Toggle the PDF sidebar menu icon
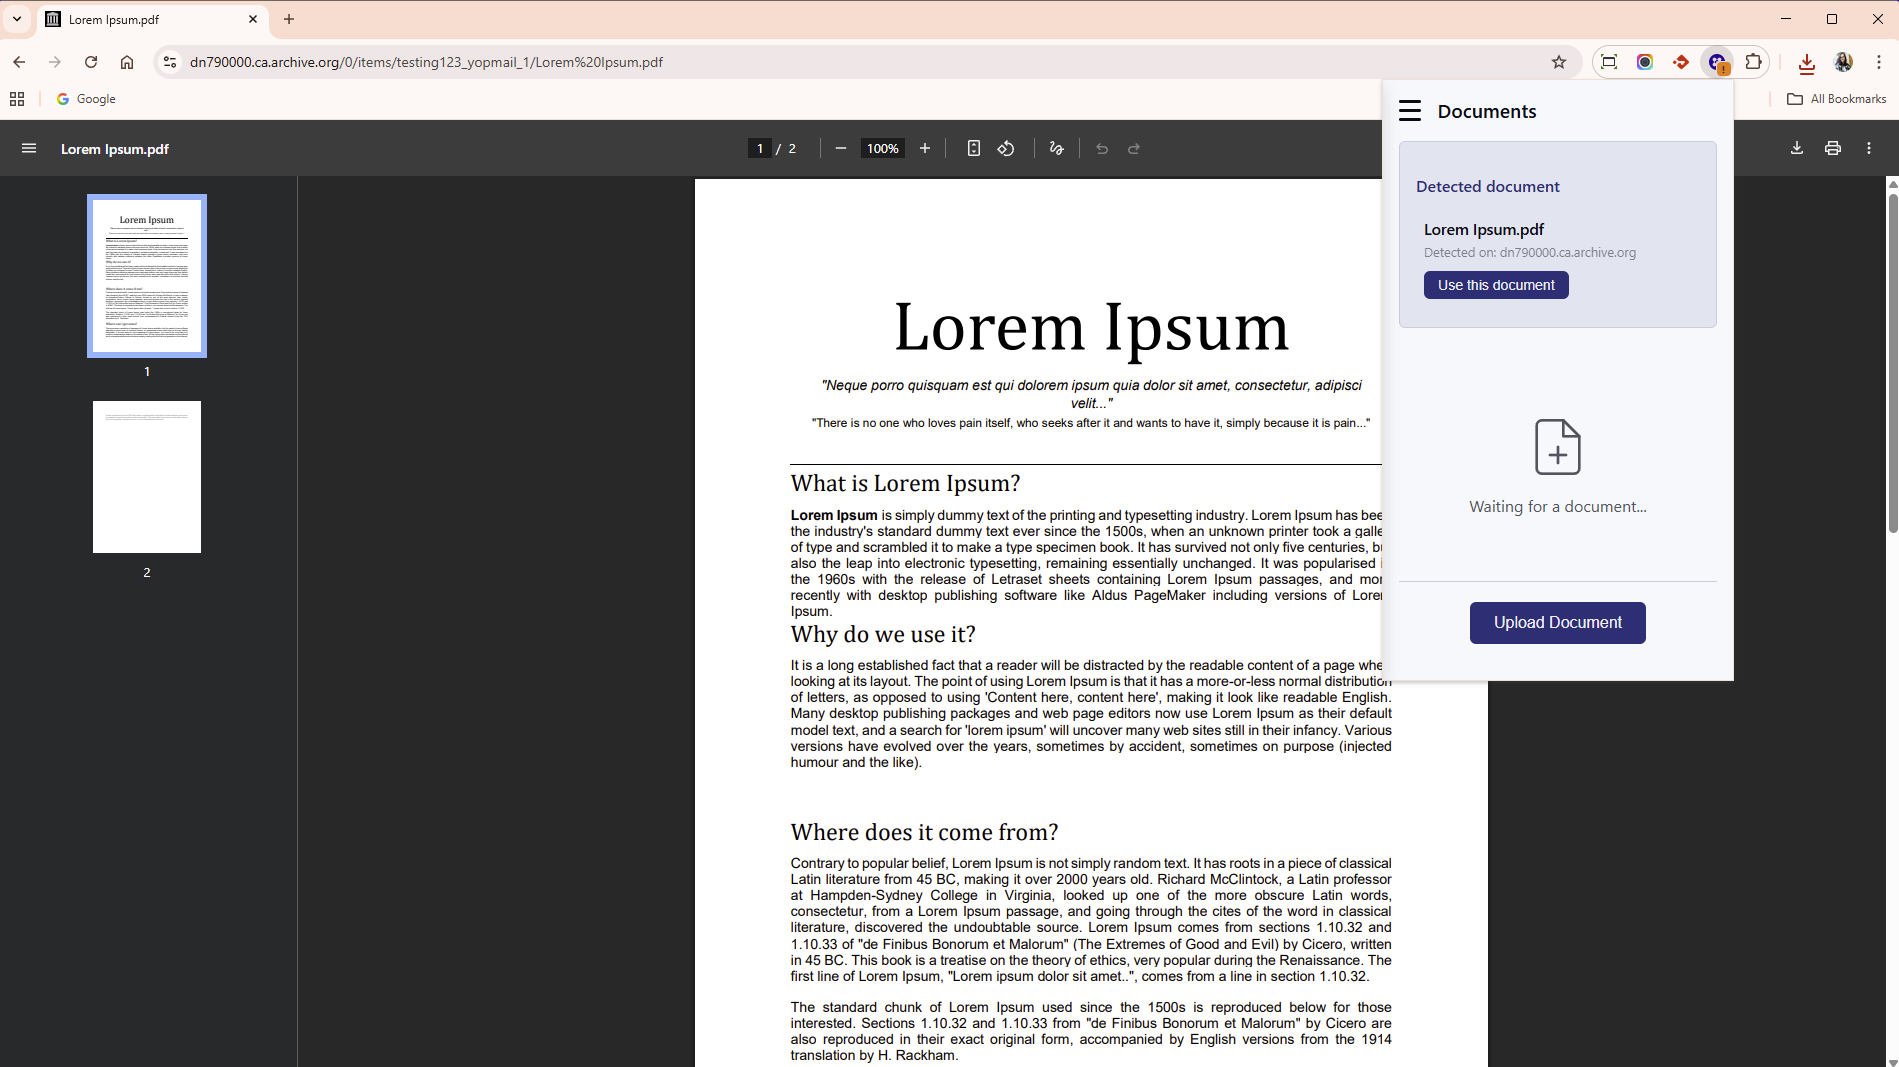Image resolution: width=1899 pixels, height=1067 pixels. click(x=29, y=149)
